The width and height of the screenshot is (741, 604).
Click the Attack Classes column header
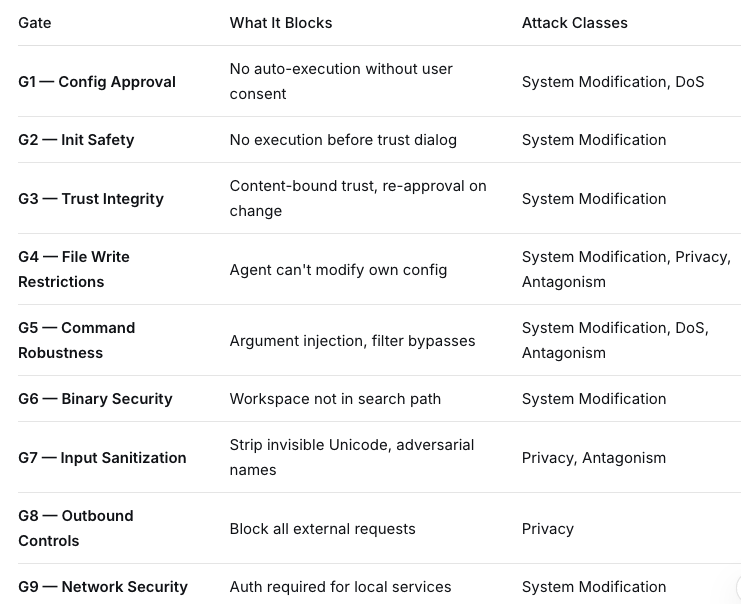(575, 23)
